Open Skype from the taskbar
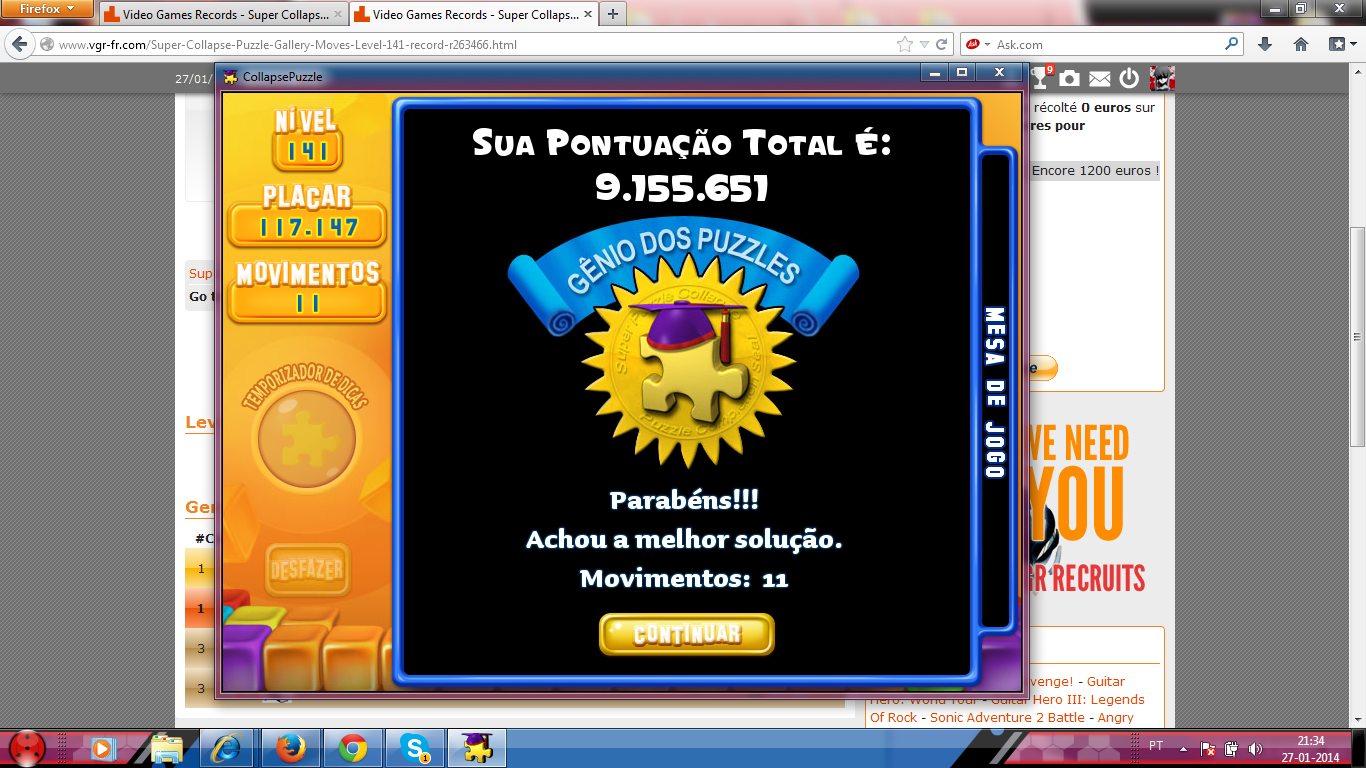Screen dimensions: 1366x768 (414, 748)
